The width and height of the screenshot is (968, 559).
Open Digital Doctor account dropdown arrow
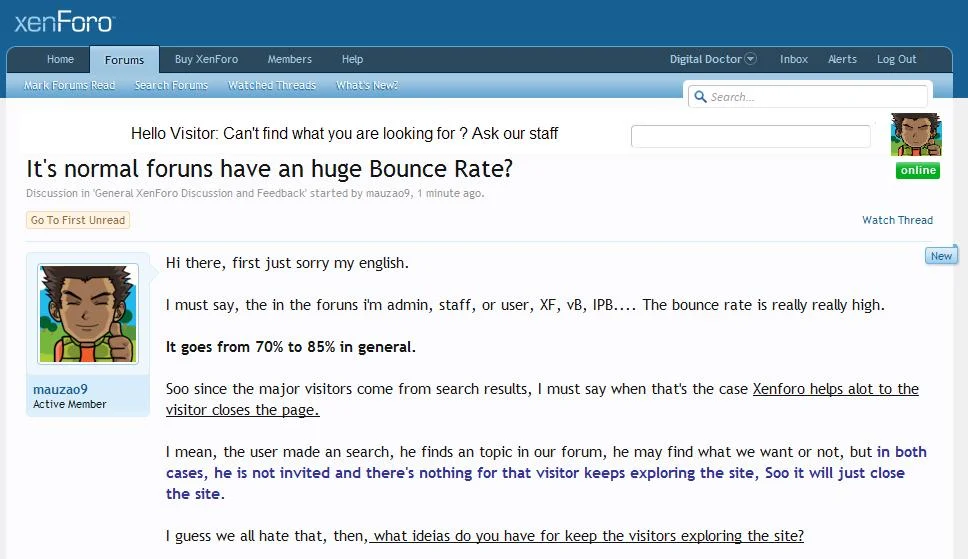pos(751,59)
